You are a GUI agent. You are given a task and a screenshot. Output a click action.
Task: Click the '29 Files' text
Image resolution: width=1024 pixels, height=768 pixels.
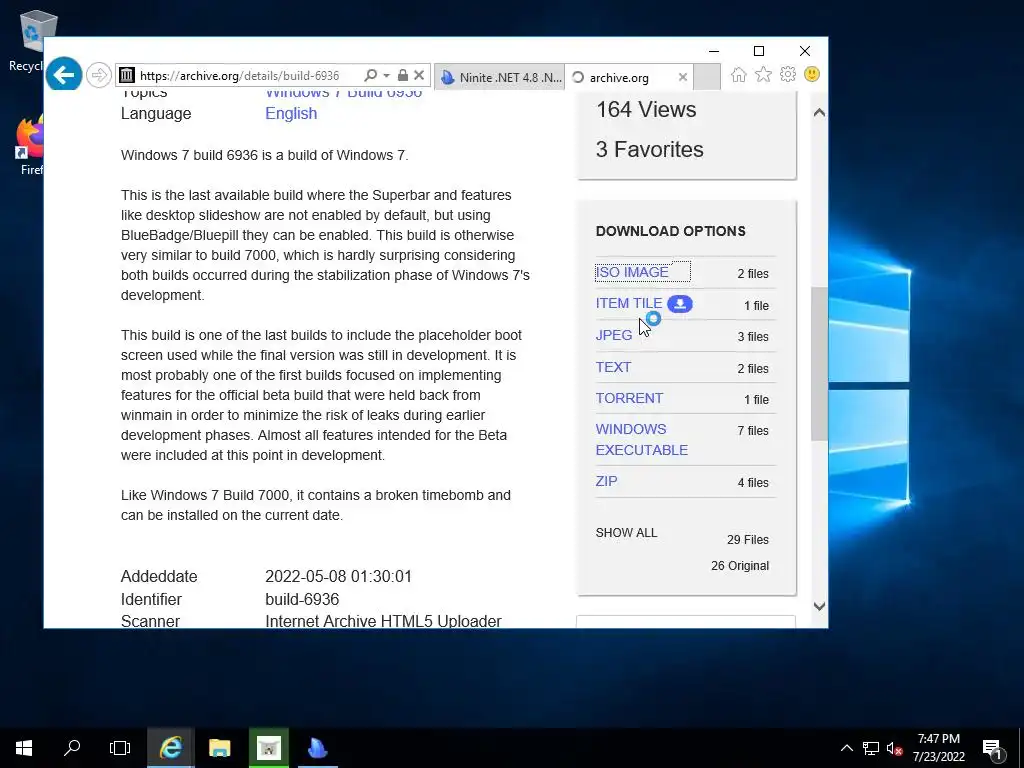click(748, 539)
